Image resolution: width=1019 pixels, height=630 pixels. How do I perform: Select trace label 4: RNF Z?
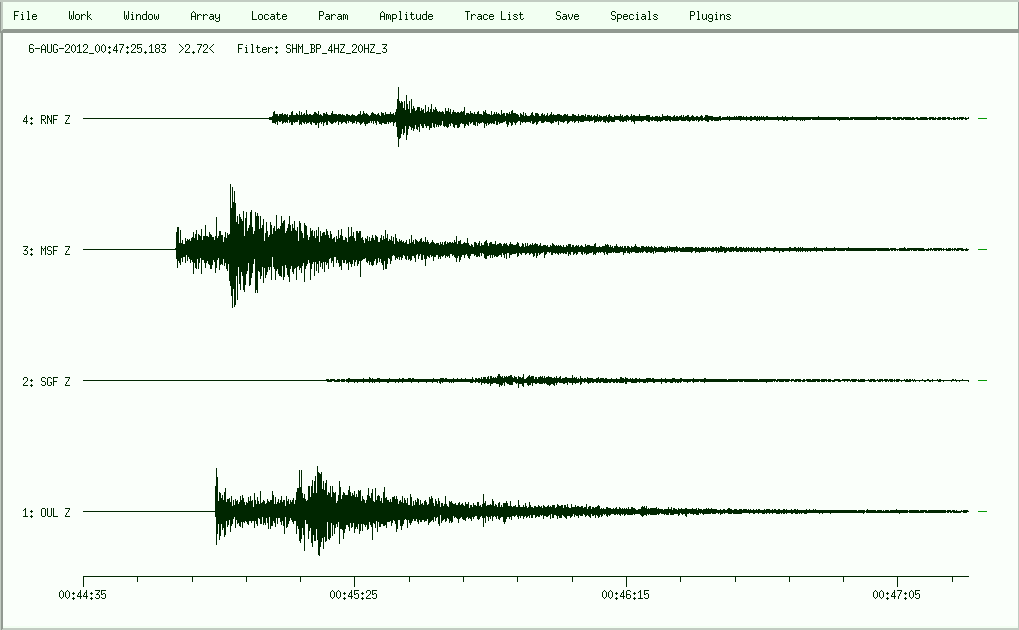coord(47,120)
